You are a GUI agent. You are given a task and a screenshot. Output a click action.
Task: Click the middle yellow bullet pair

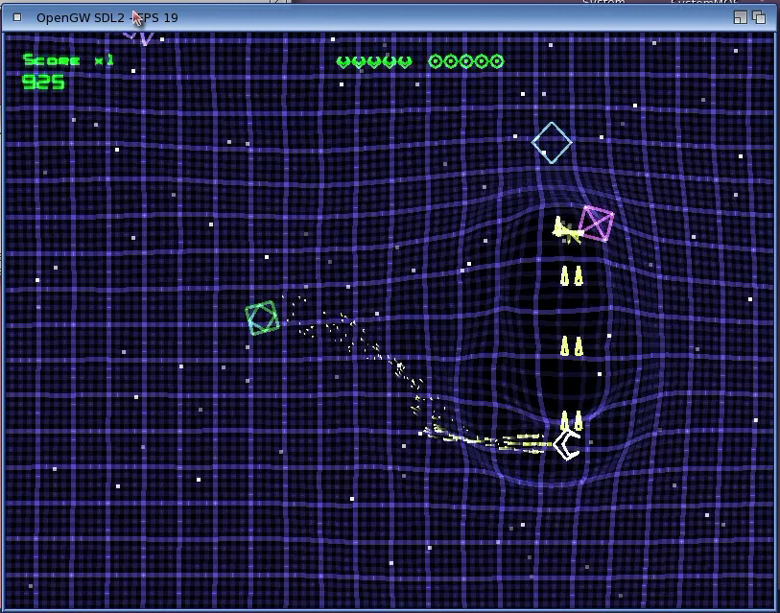tap(571, 347)
